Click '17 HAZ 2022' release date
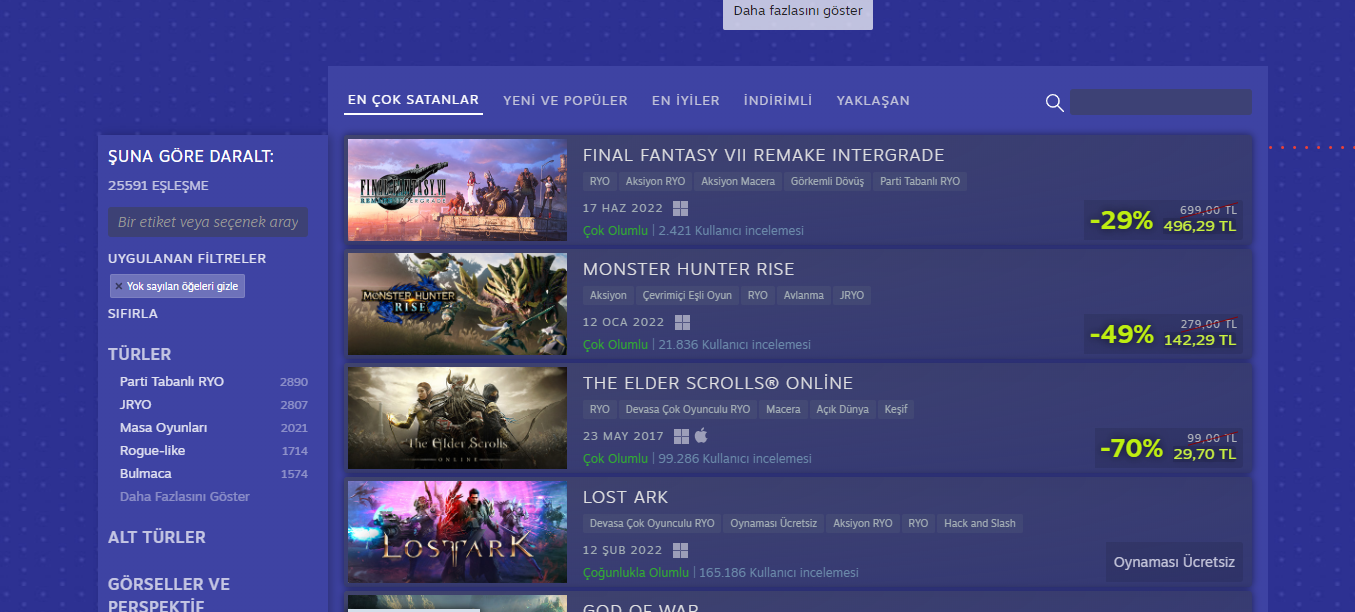Image resolution: width=1355 pixels, height=612 pixels. [623, 208]
